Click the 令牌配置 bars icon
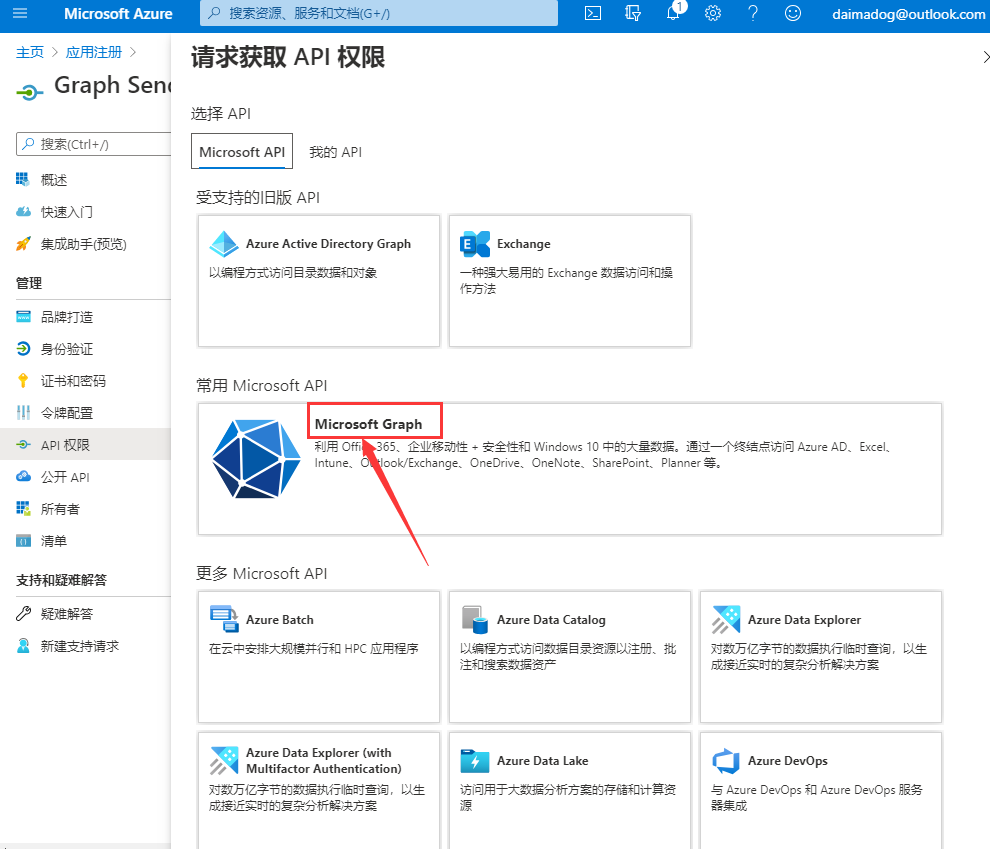 point(23,413)
